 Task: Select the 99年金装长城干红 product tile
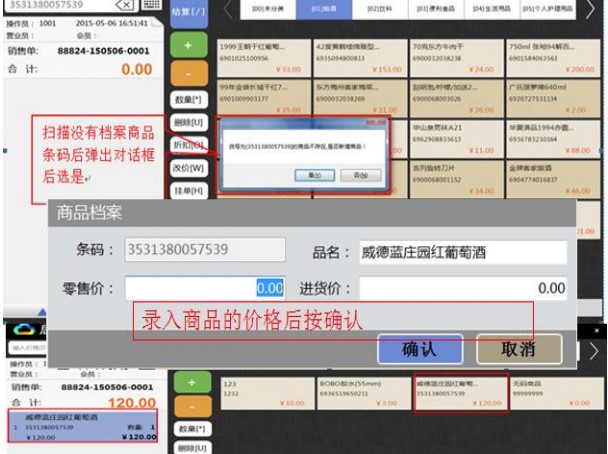tap(264, 98)
